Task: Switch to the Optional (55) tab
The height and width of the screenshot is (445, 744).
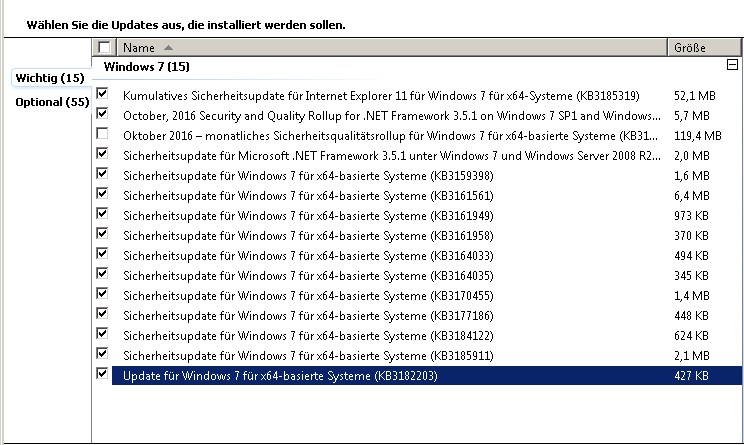Action: [52, 102]
